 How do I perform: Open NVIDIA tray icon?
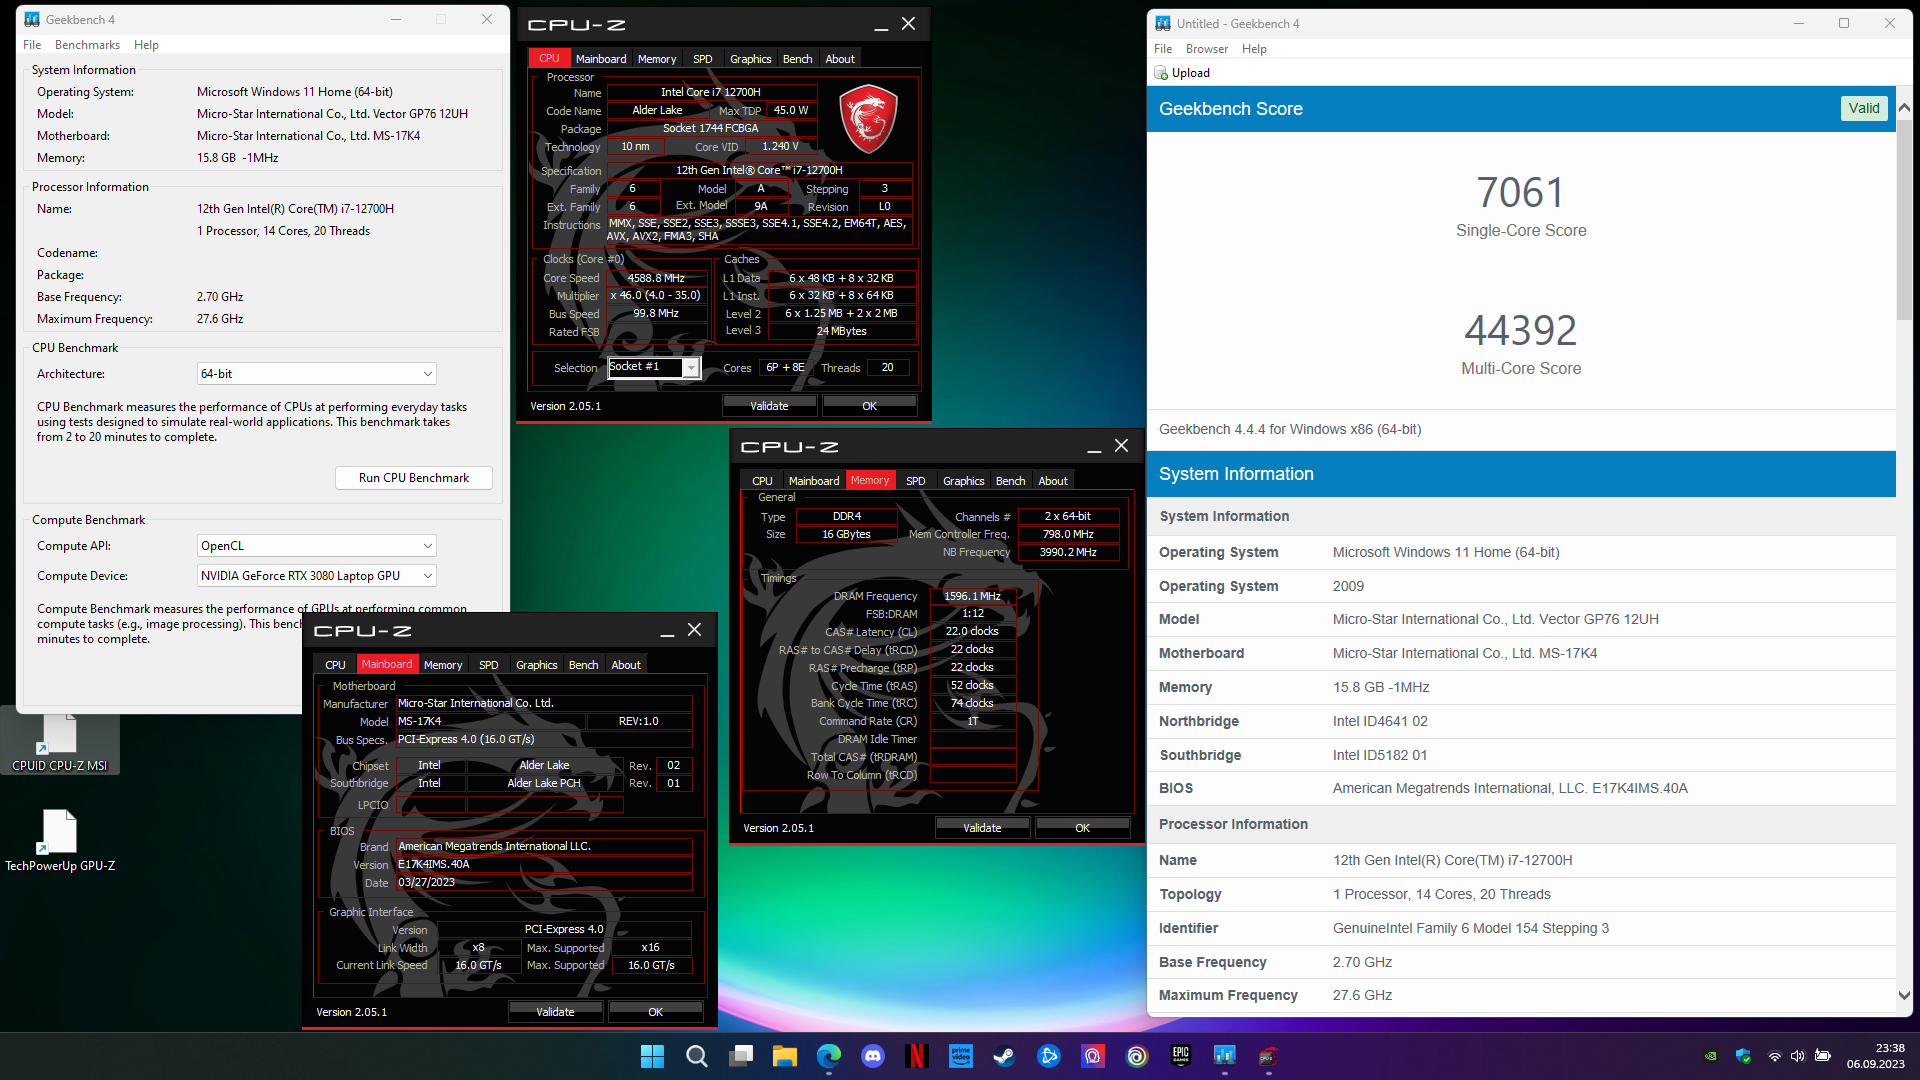pyautogui.click(x=1711, y=1056)
